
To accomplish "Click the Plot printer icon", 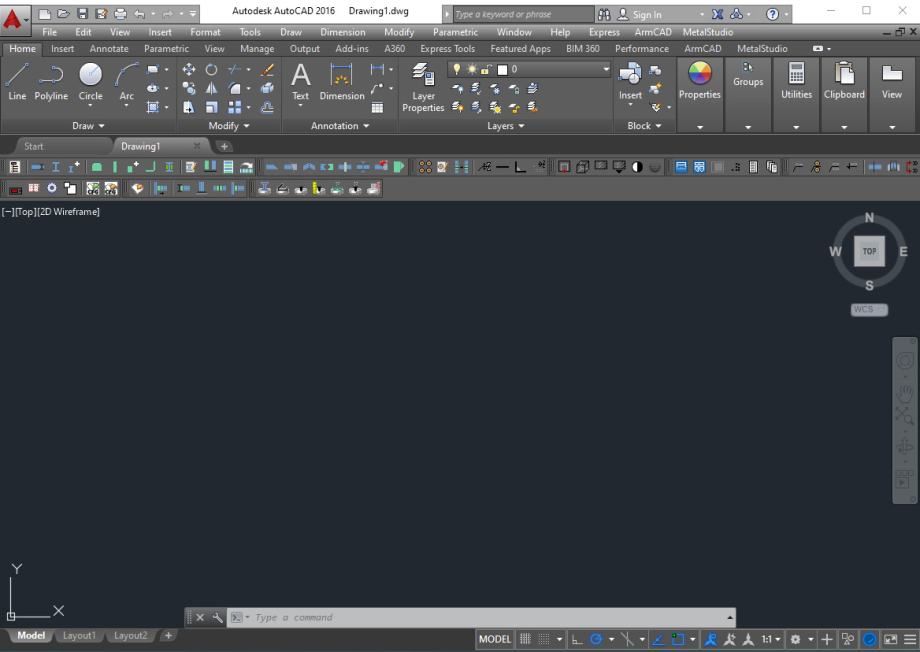I will coord(120,13).
